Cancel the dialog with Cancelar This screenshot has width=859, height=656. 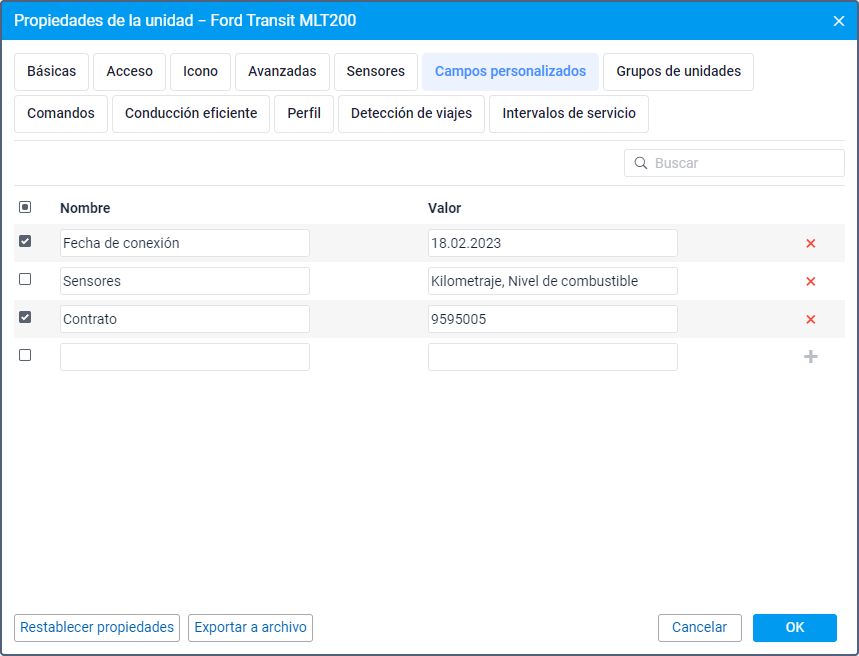pos(700,628)
